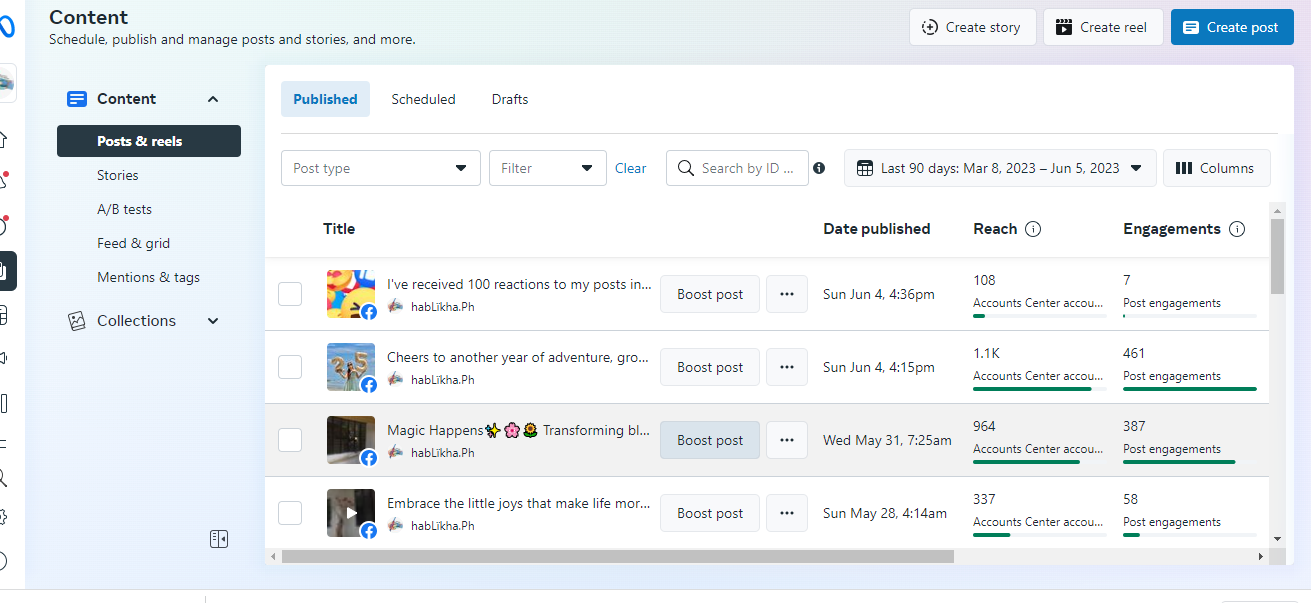
Task: Switch to the Scheduled tab
Action: [423, 99]
